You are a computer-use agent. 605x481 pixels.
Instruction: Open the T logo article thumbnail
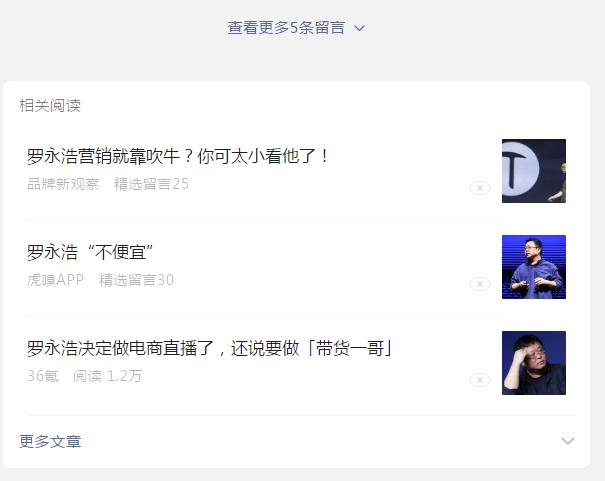point(534,171)
